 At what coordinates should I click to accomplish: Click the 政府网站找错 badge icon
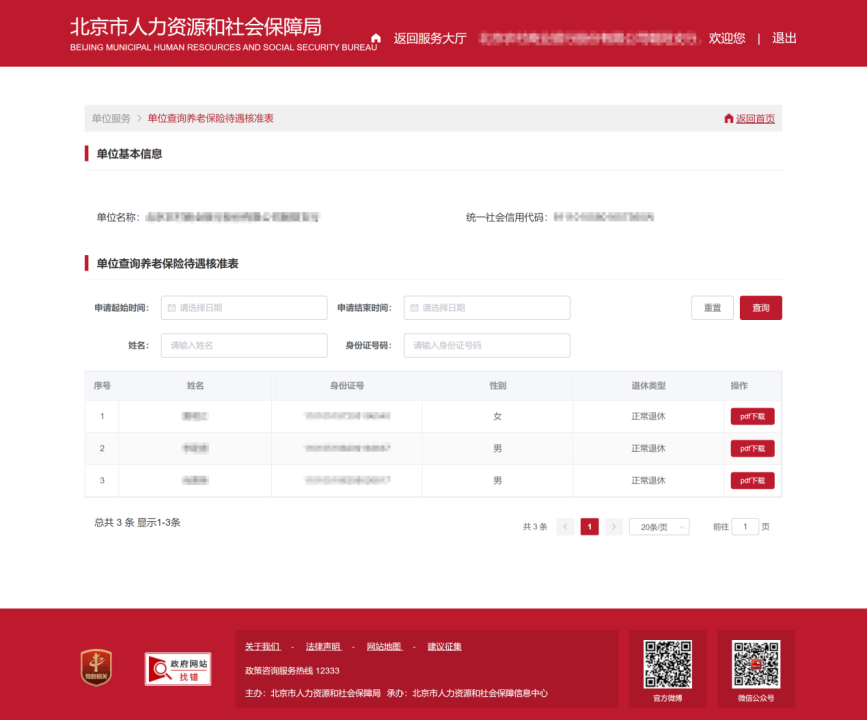177,669
